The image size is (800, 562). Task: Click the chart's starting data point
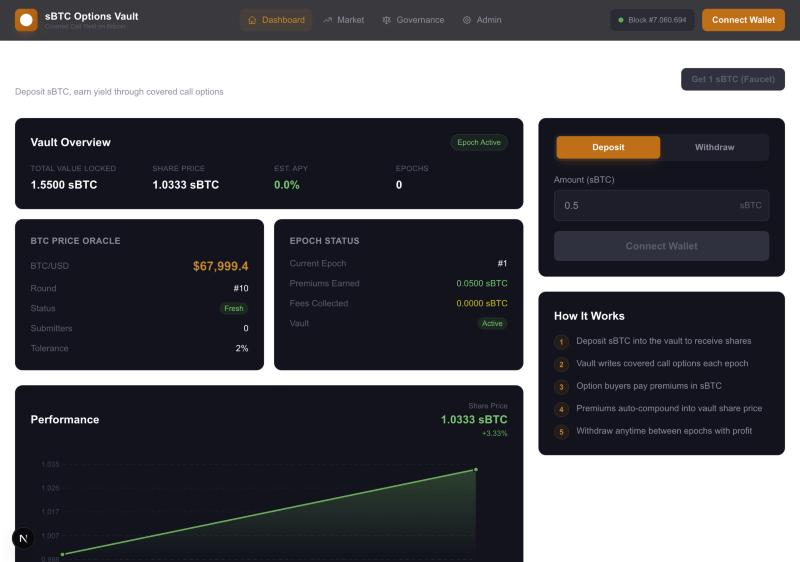click(63, 554)
